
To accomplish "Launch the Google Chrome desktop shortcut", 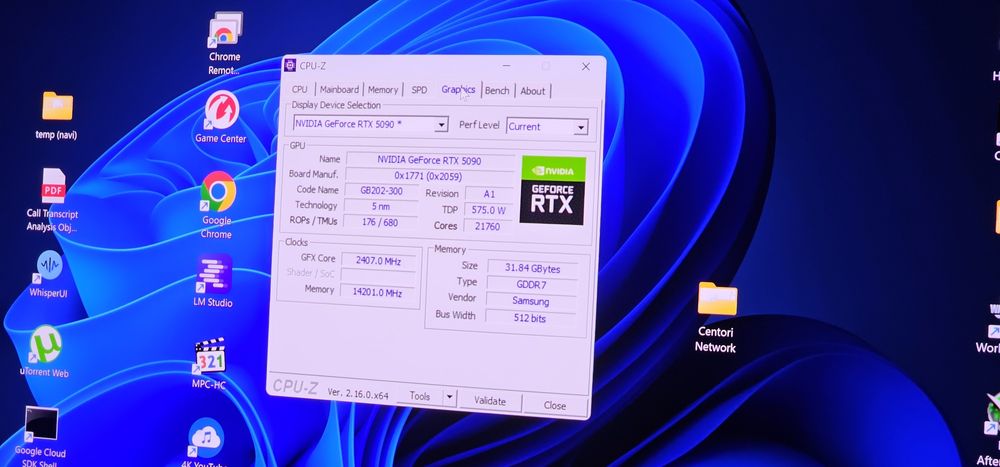I will pos(217,205).
